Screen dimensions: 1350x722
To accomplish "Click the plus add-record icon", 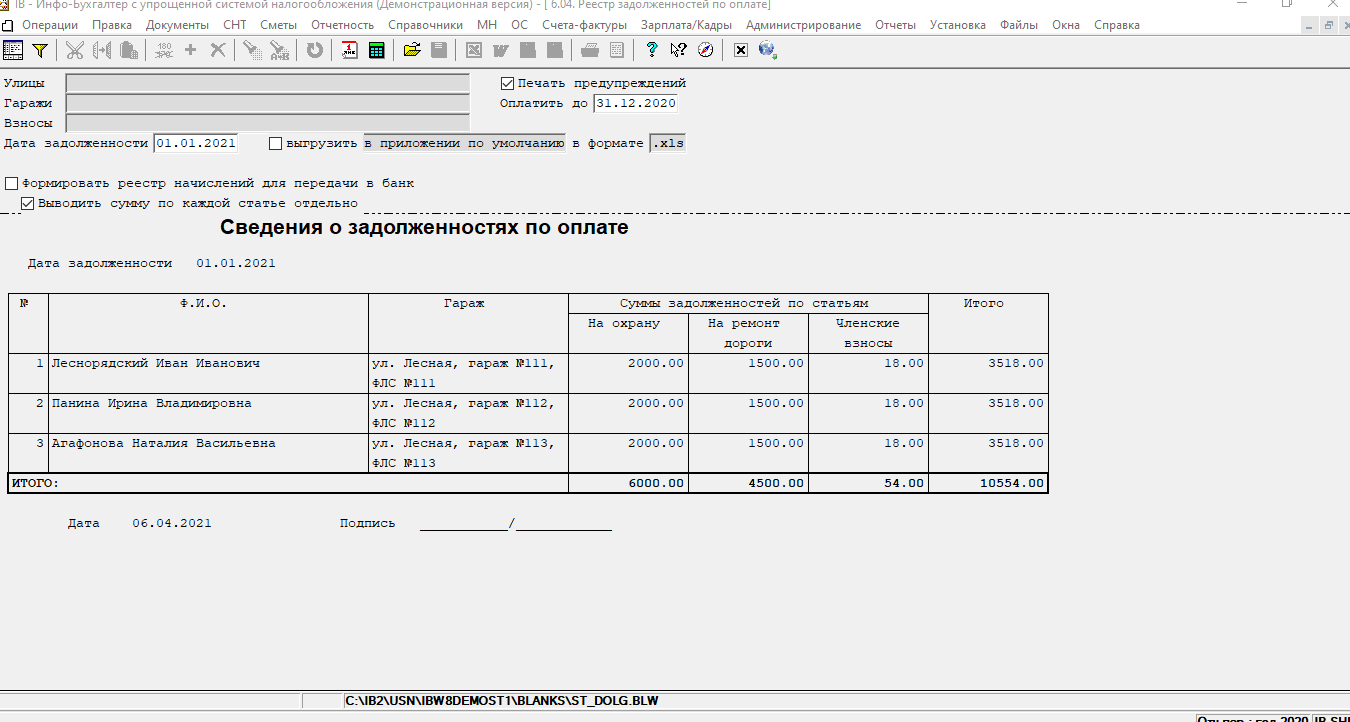I will tap(191, 49).
